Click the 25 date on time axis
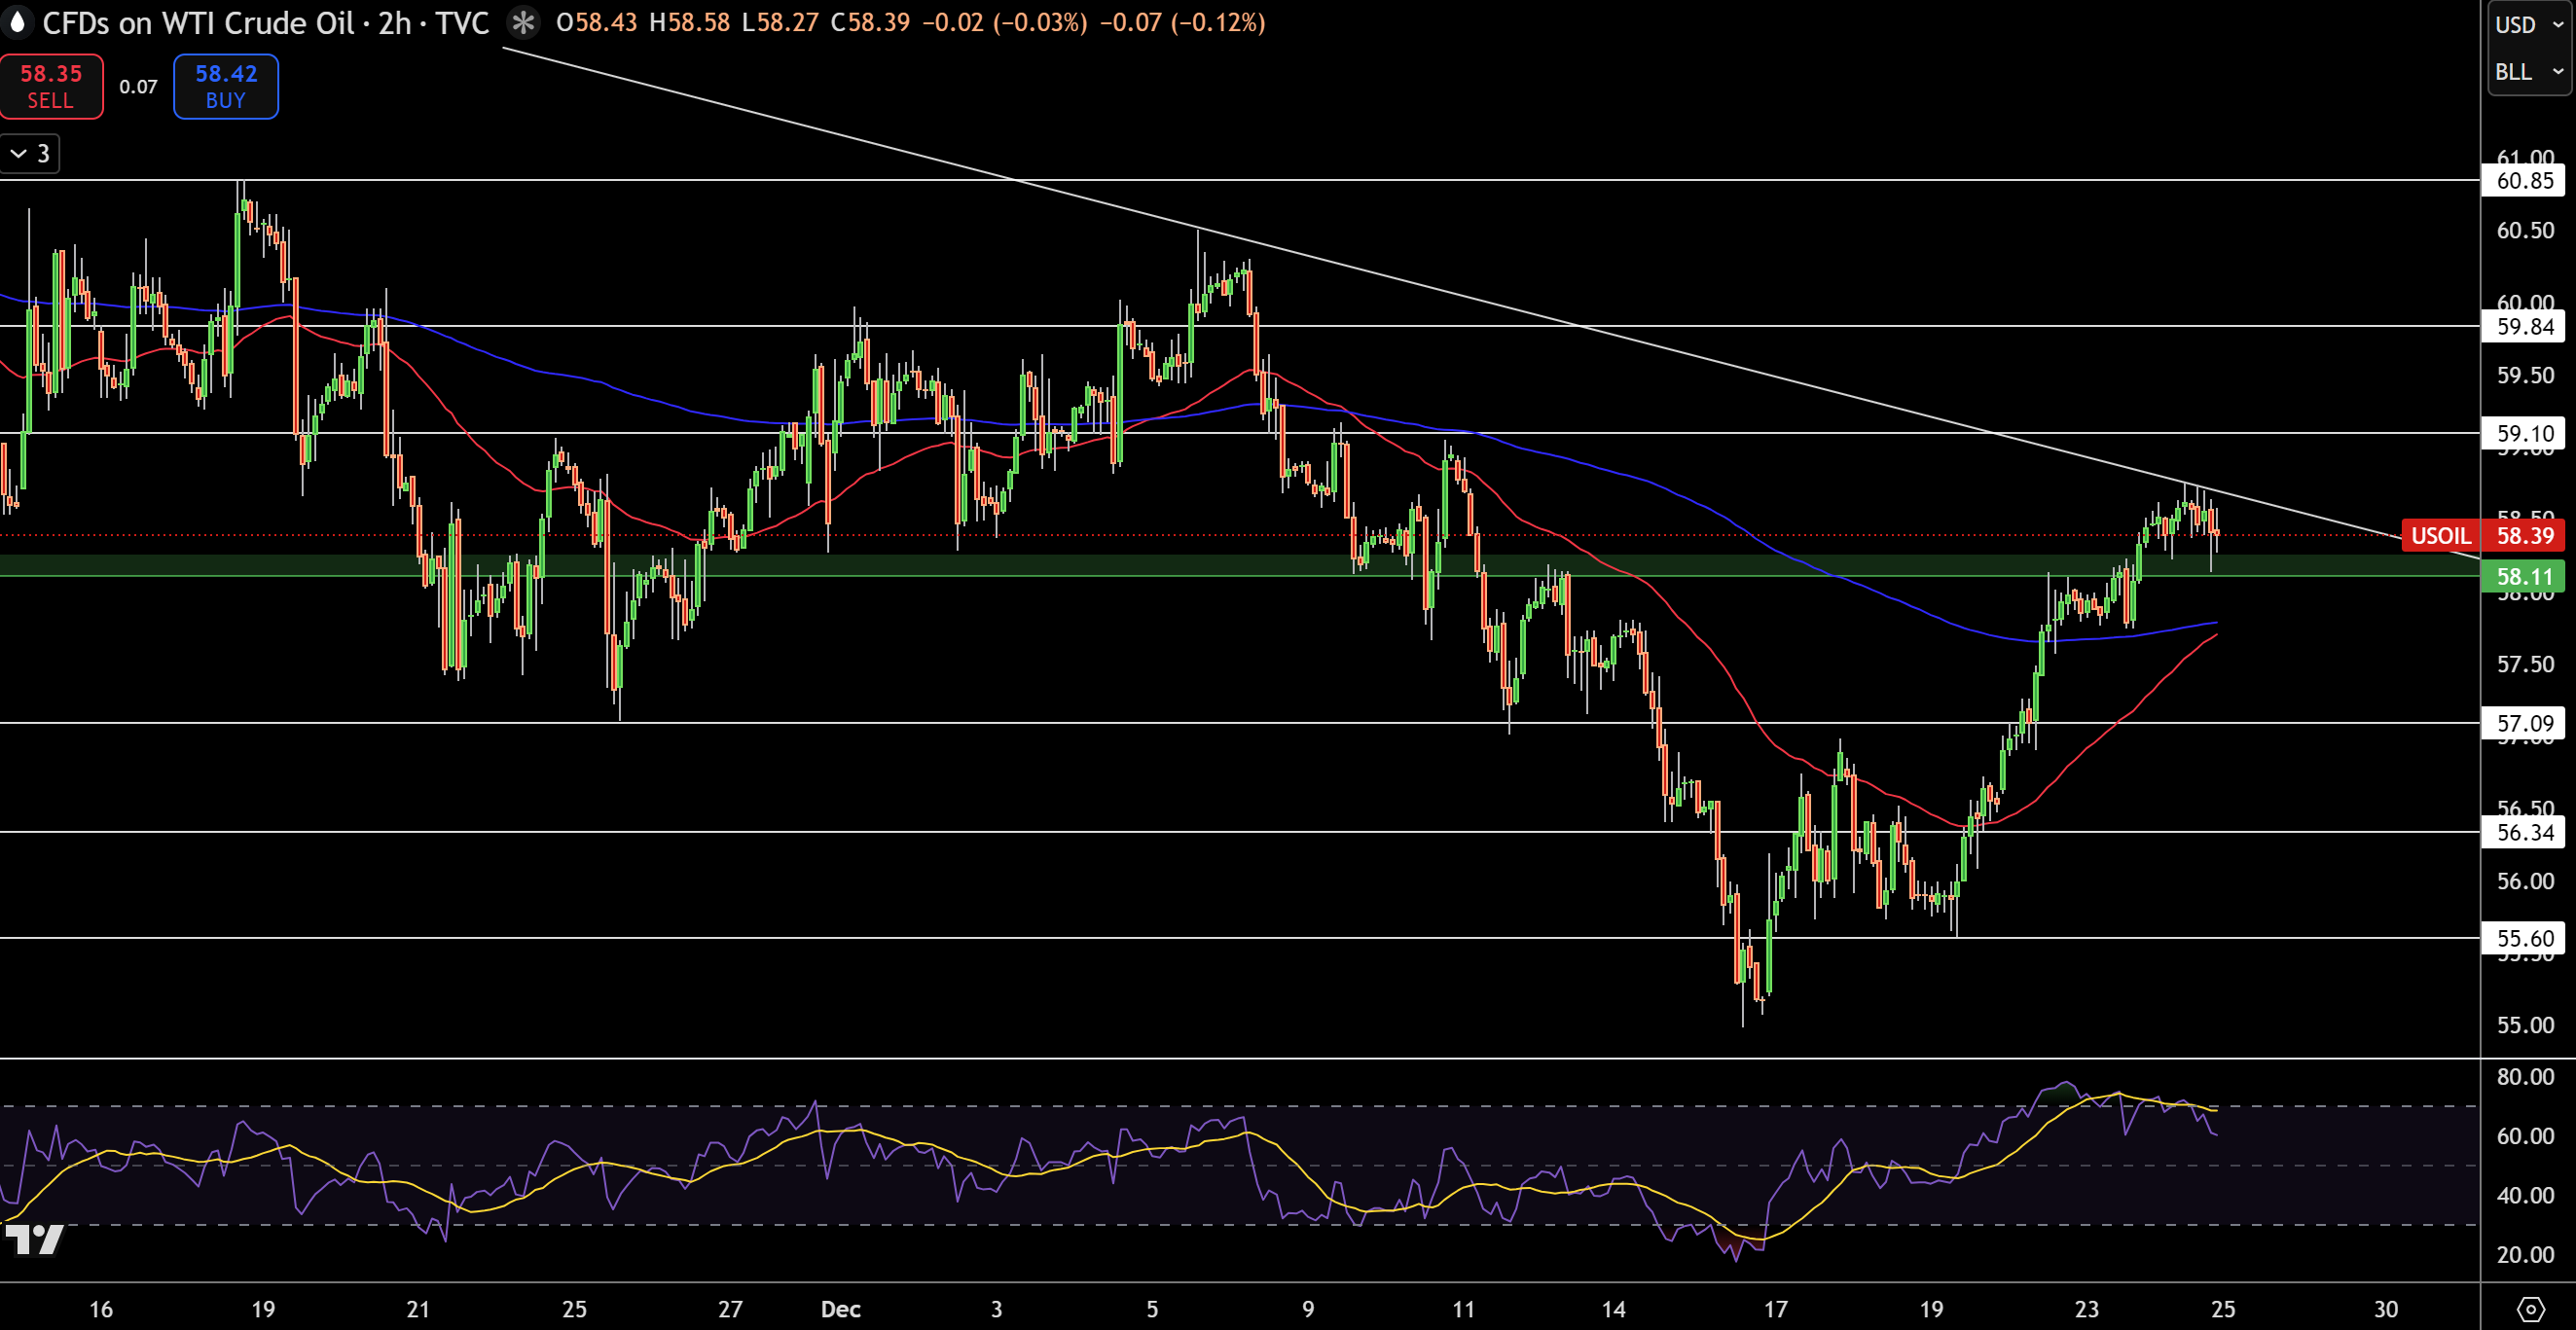This screenshot has height=1330, width=2576. tap(2222, 1309)
